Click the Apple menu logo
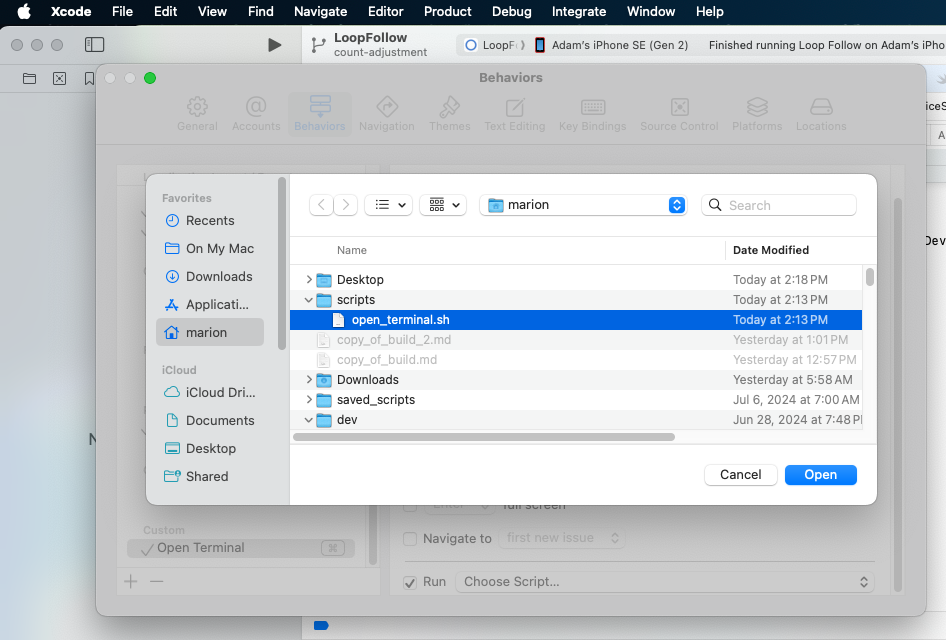Image resolution: width=946 pixels, height=640 pixels. click(24, 12)
